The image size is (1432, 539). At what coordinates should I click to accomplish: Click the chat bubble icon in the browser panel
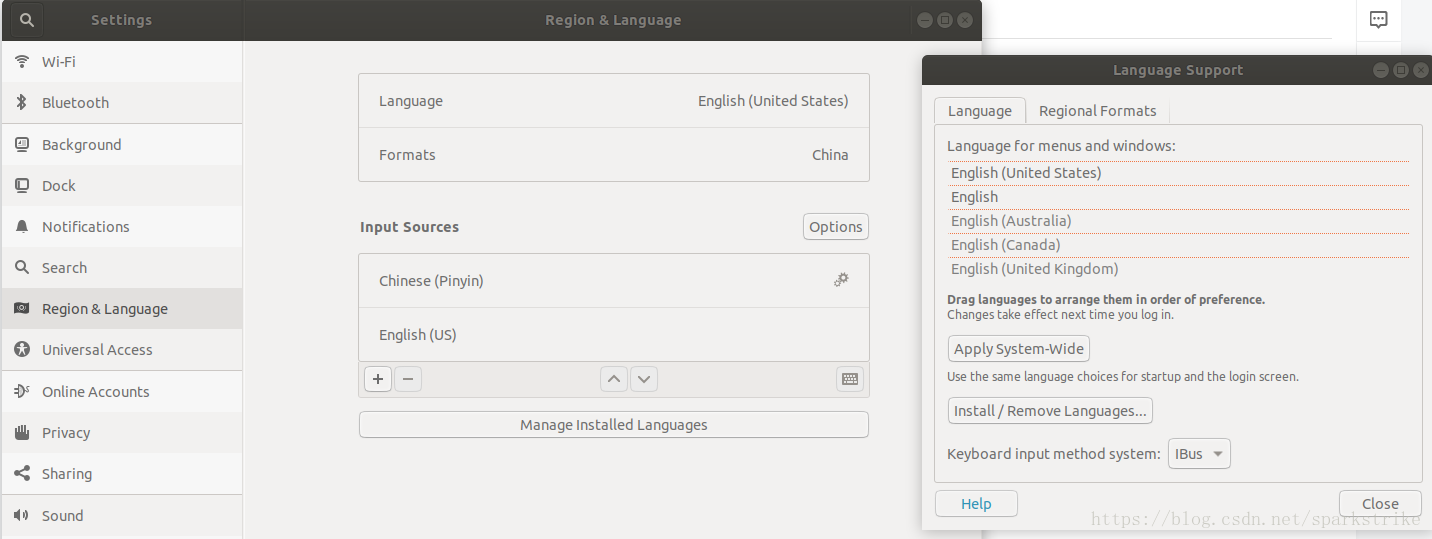pyautogui.click(x=1378, y=20)
